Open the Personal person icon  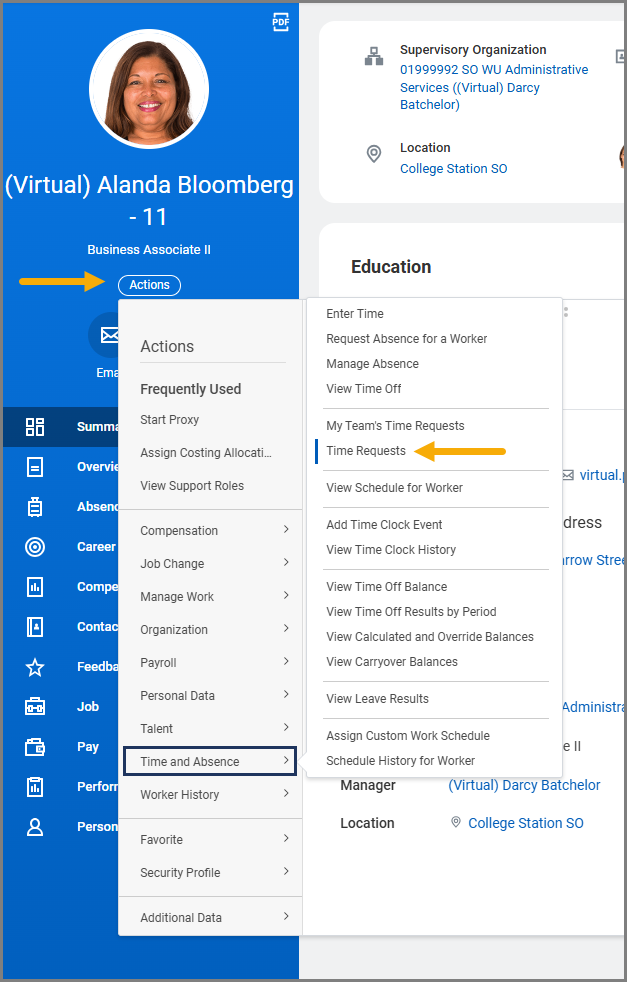35,827
